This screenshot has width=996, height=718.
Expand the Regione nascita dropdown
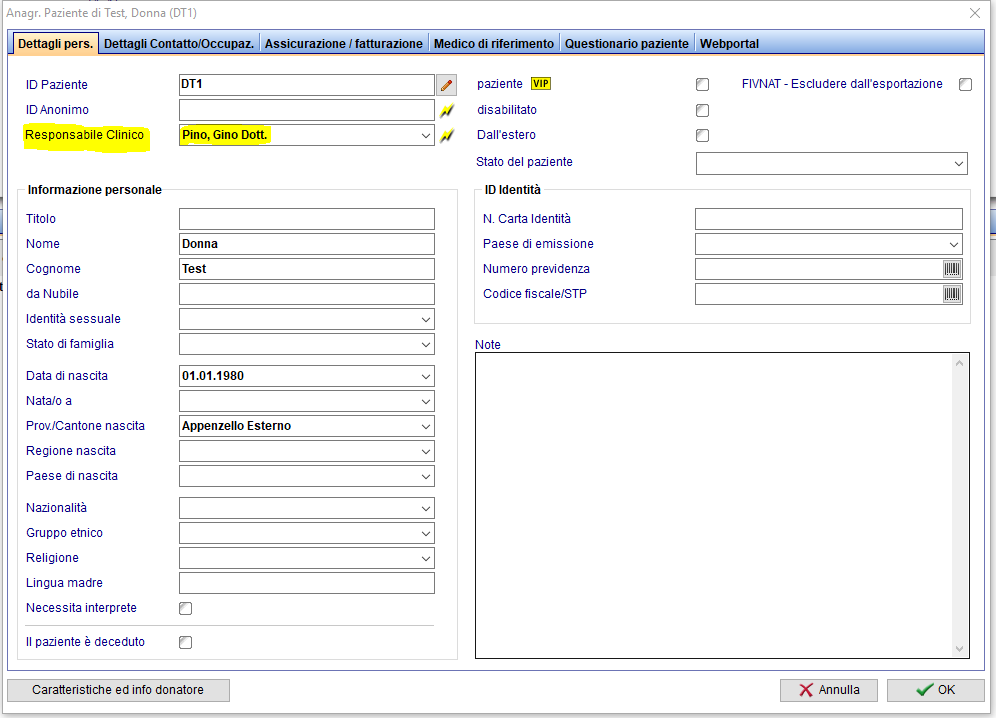coord(426,452)
